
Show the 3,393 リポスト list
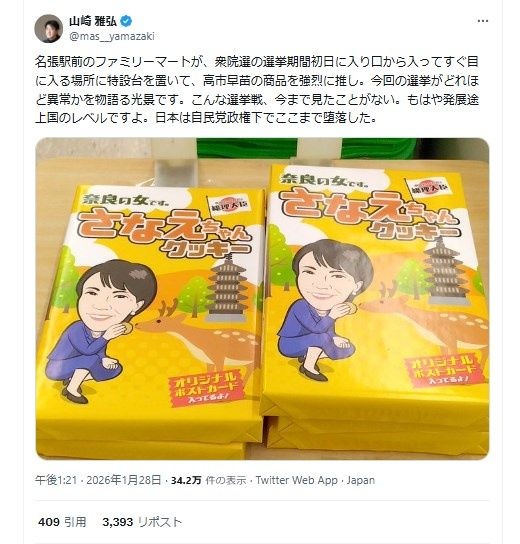tap(142, 522)
